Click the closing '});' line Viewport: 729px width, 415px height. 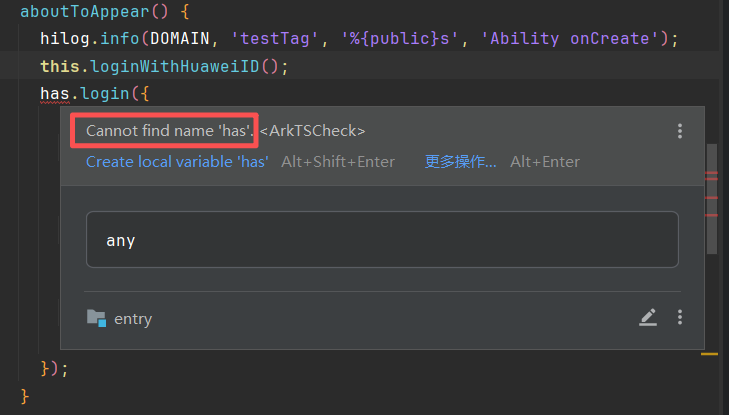tap(54, 369)
